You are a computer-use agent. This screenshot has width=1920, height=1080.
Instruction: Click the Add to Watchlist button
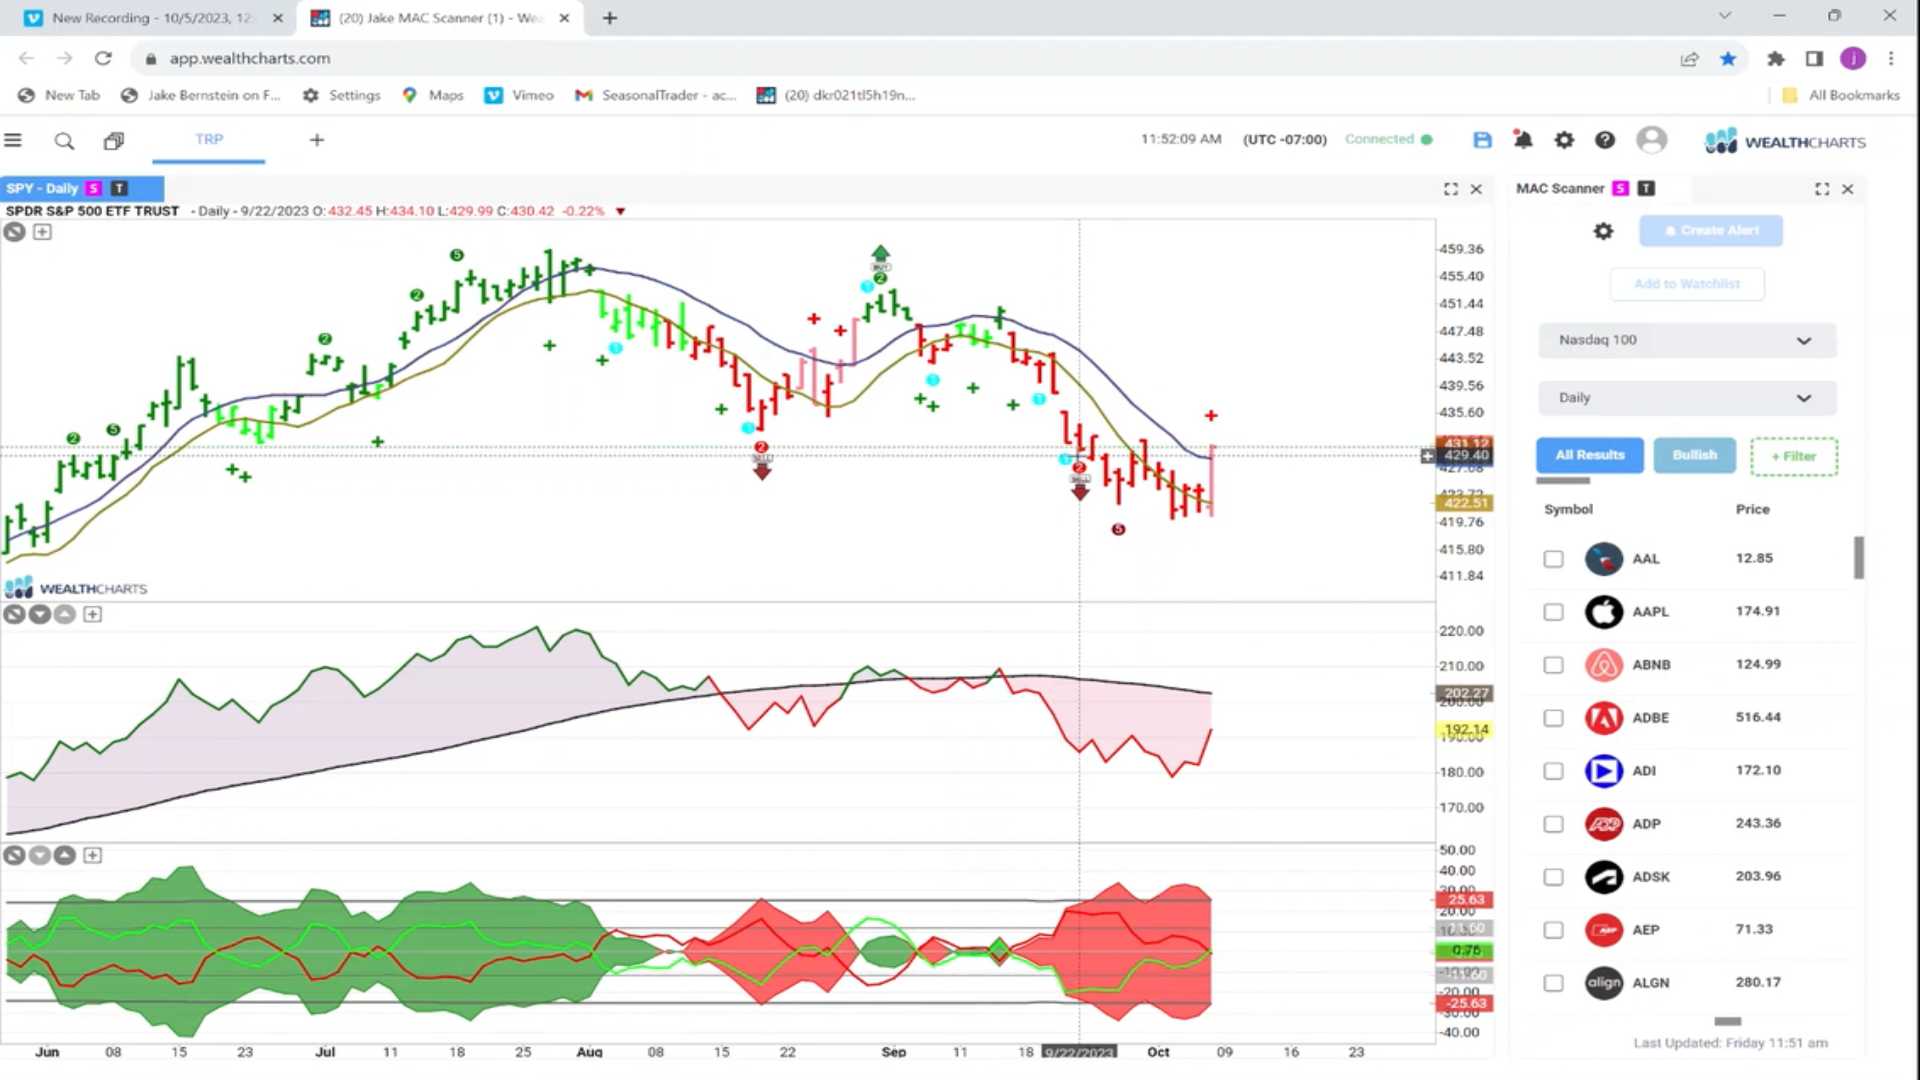tap(1687, 284)
